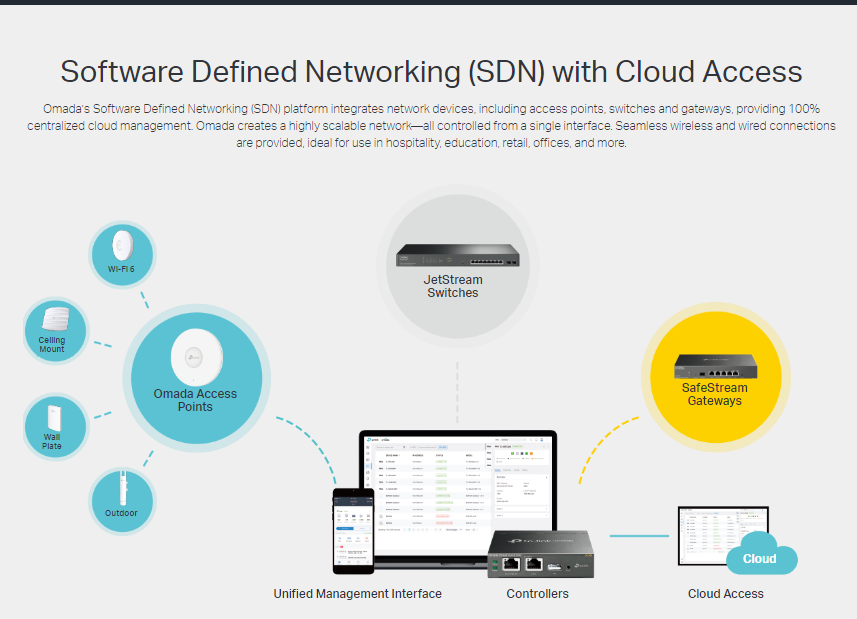Click the blue Cloud icon
The height and width of the screenshot is (619, 857).
[762, 553]
